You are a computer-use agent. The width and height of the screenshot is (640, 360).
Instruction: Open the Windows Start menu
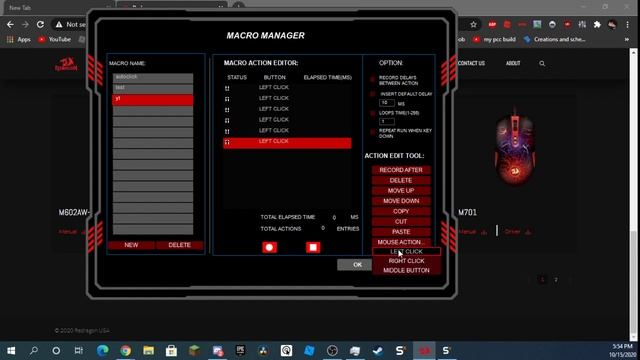pyautogui.click(x=11, y=351)
